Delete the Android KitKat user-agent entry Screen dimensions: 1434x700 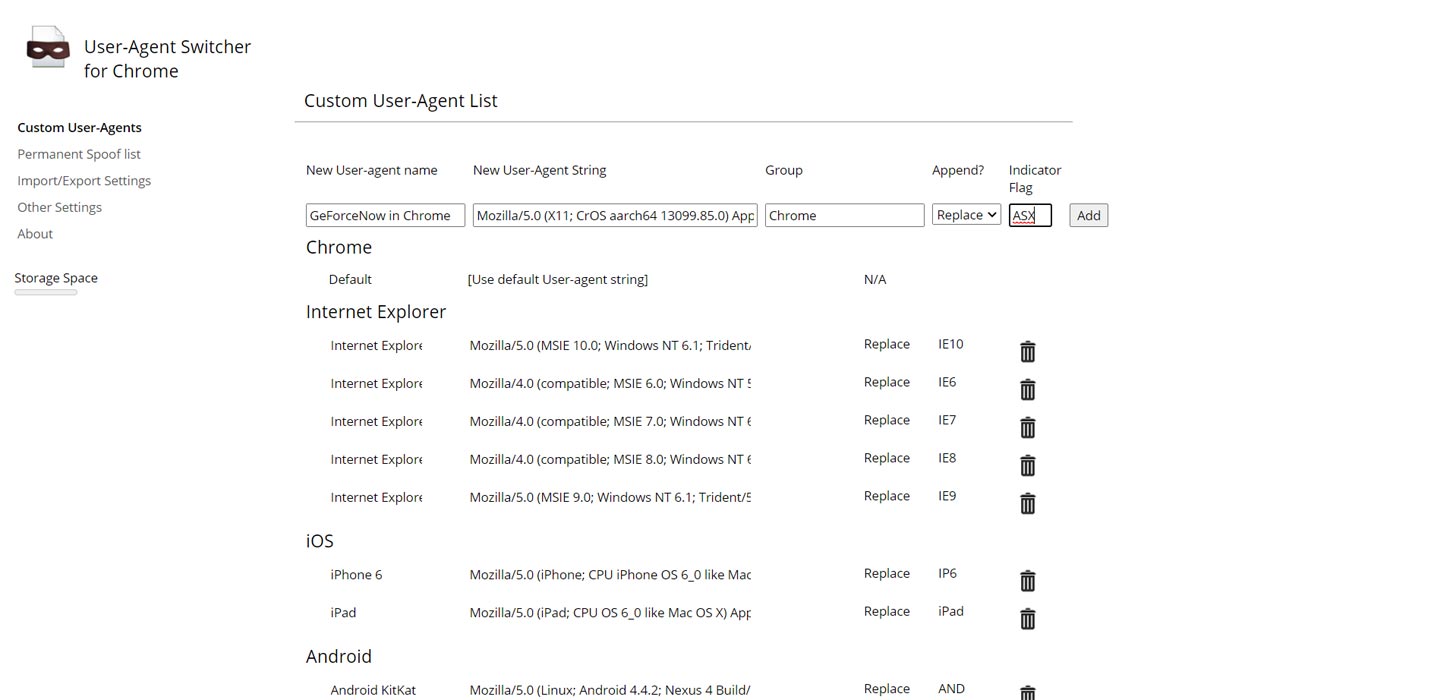tap(1027, 692)
